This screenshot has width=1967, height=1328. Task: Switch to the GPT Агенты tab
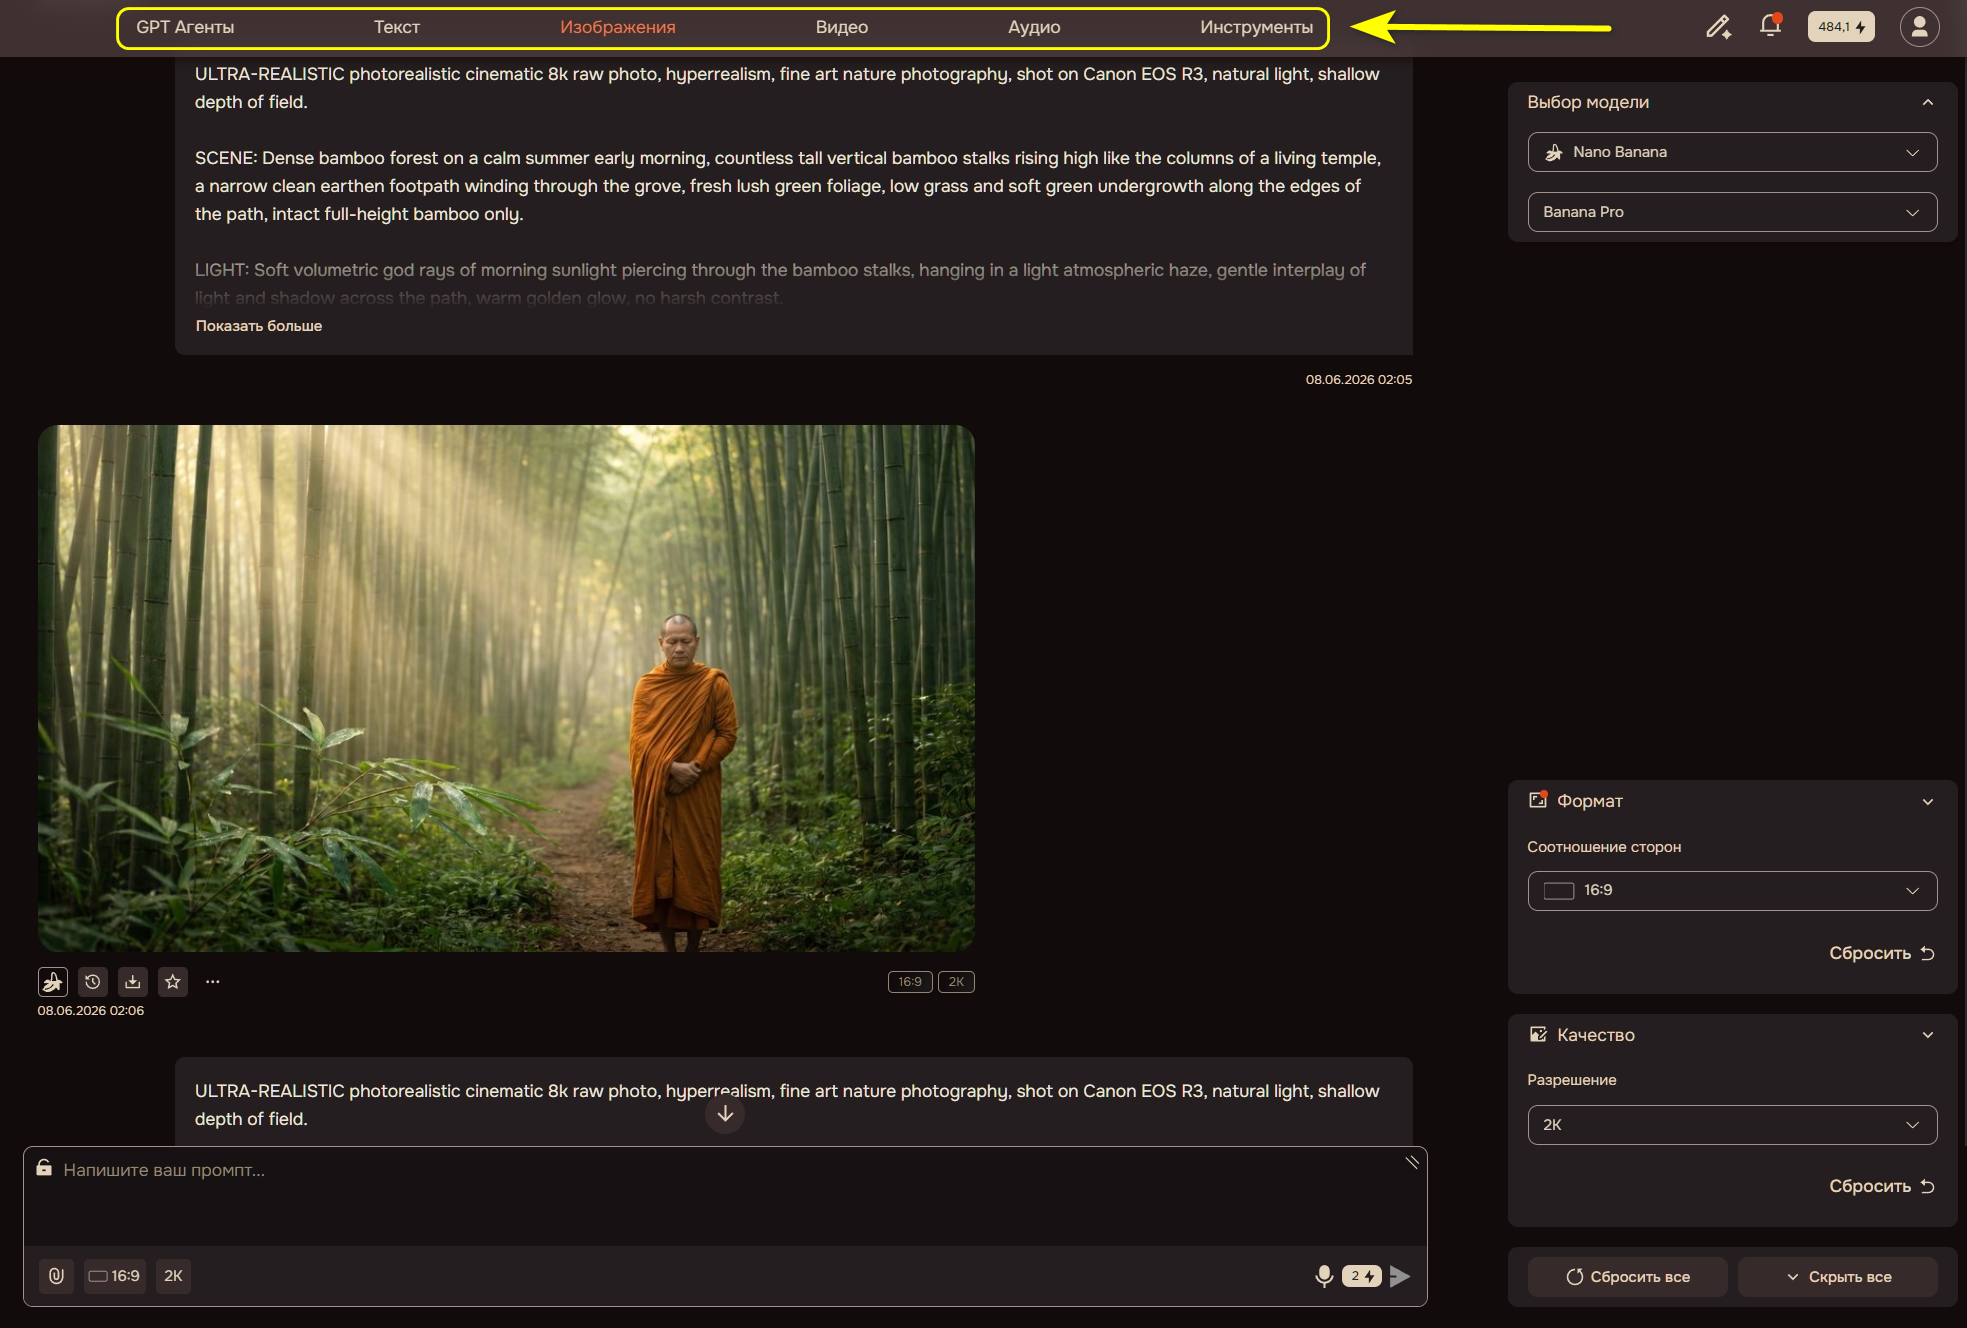pos(185,27)
